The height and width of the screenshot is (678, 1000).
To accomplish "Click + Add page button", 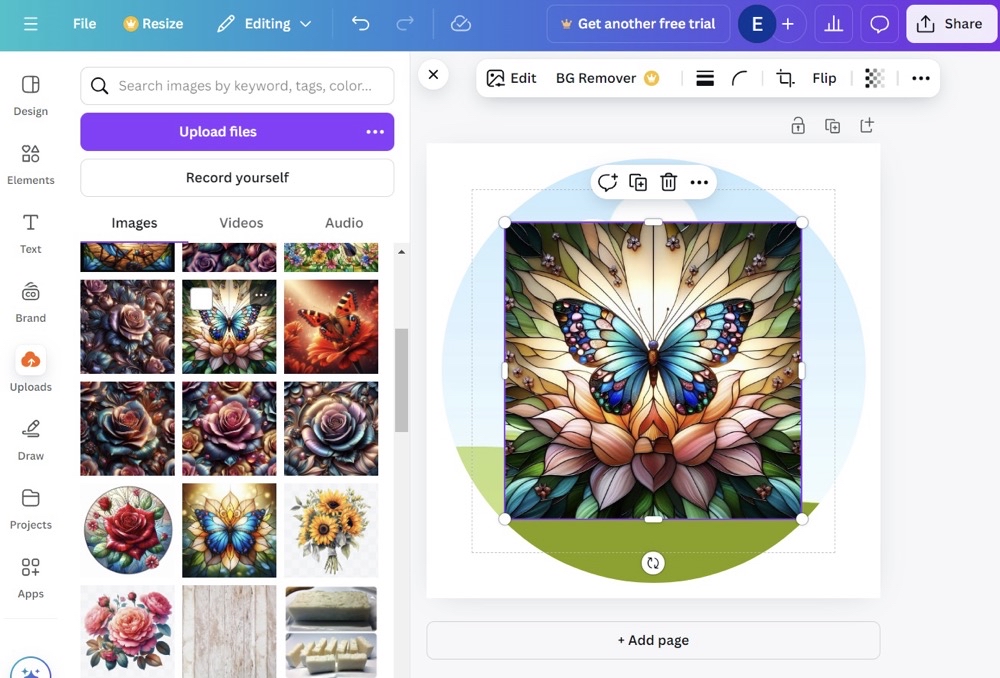I will point(653,640).
